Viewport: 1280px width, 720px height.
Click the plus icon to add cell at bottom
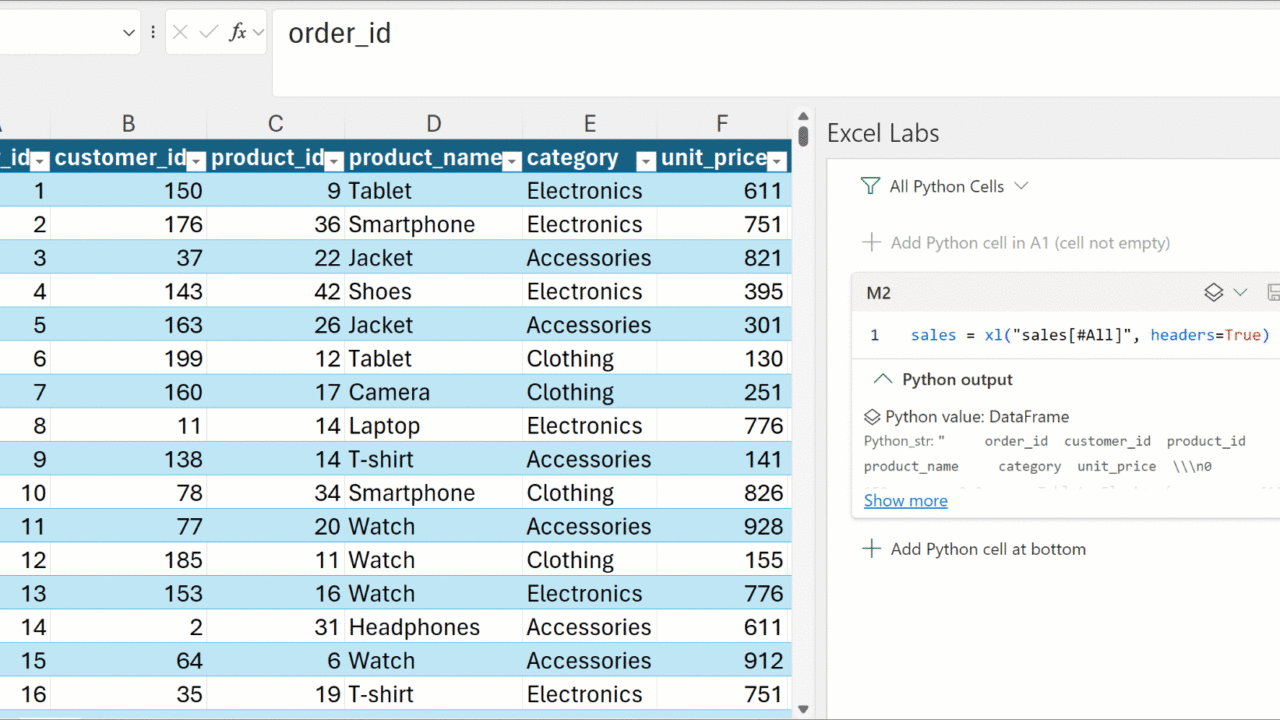[872, 549]
